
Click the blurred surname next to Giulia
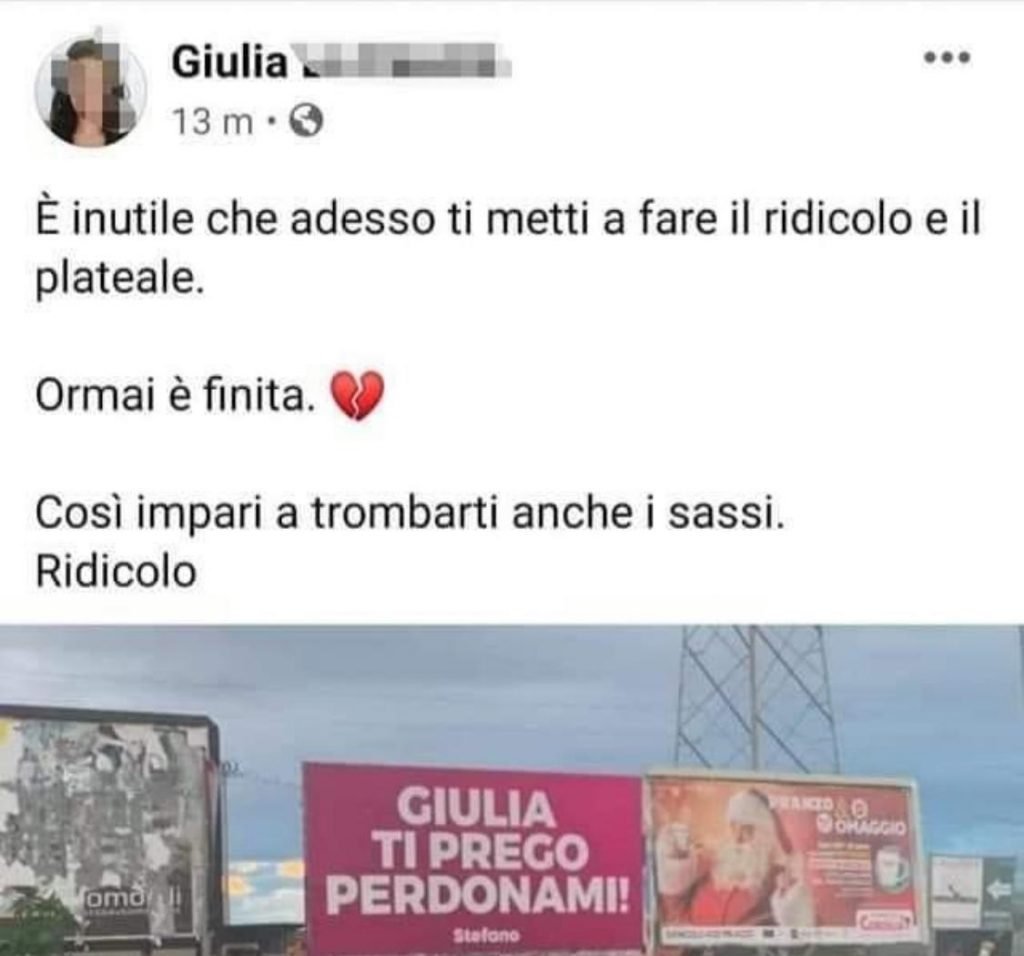[402, 60]
